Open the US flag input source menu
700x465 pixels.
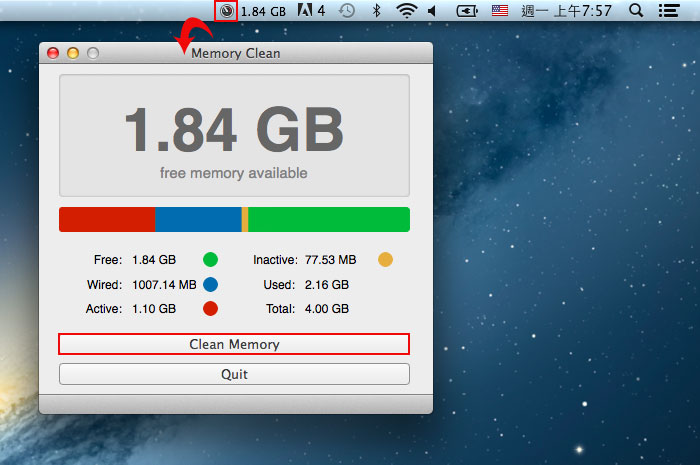[500, 10]
